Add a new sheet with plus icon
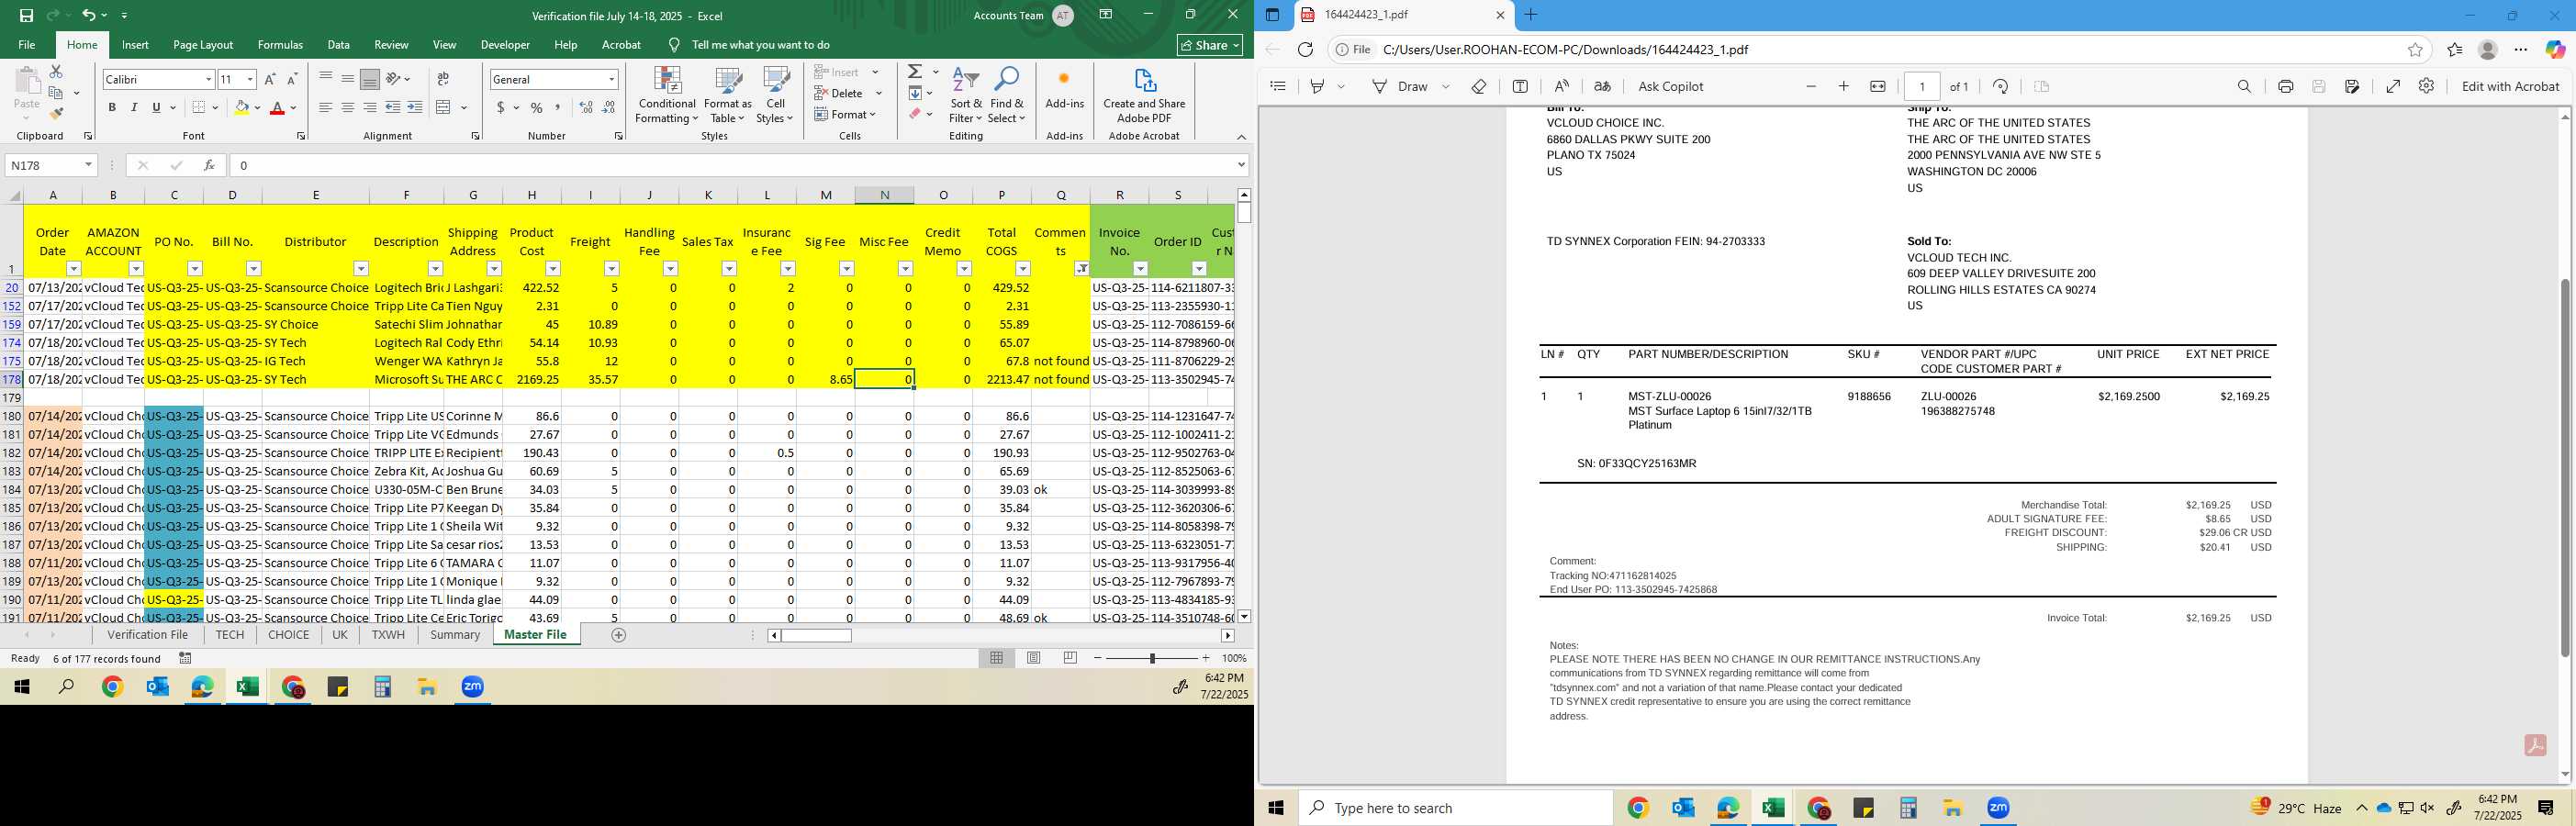The image size is (2576, 826). click(618, 635)
